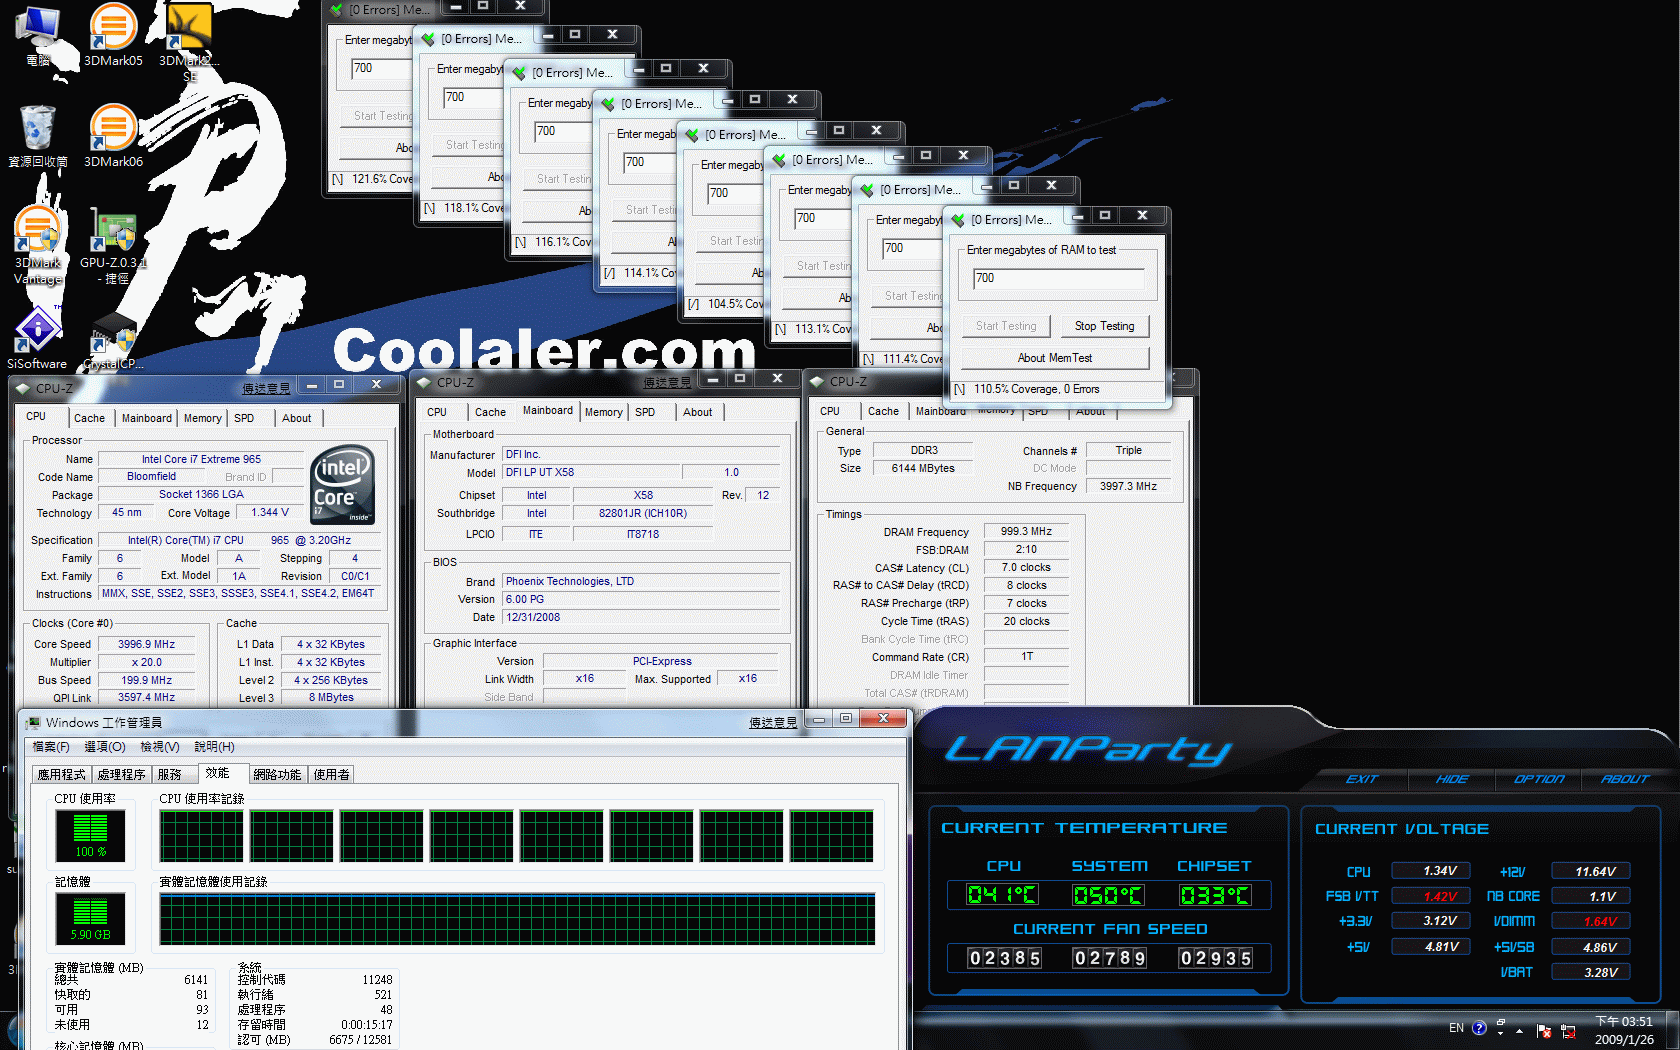Click Stop Testing in the front MemTest window

[x=1104, y=326]
